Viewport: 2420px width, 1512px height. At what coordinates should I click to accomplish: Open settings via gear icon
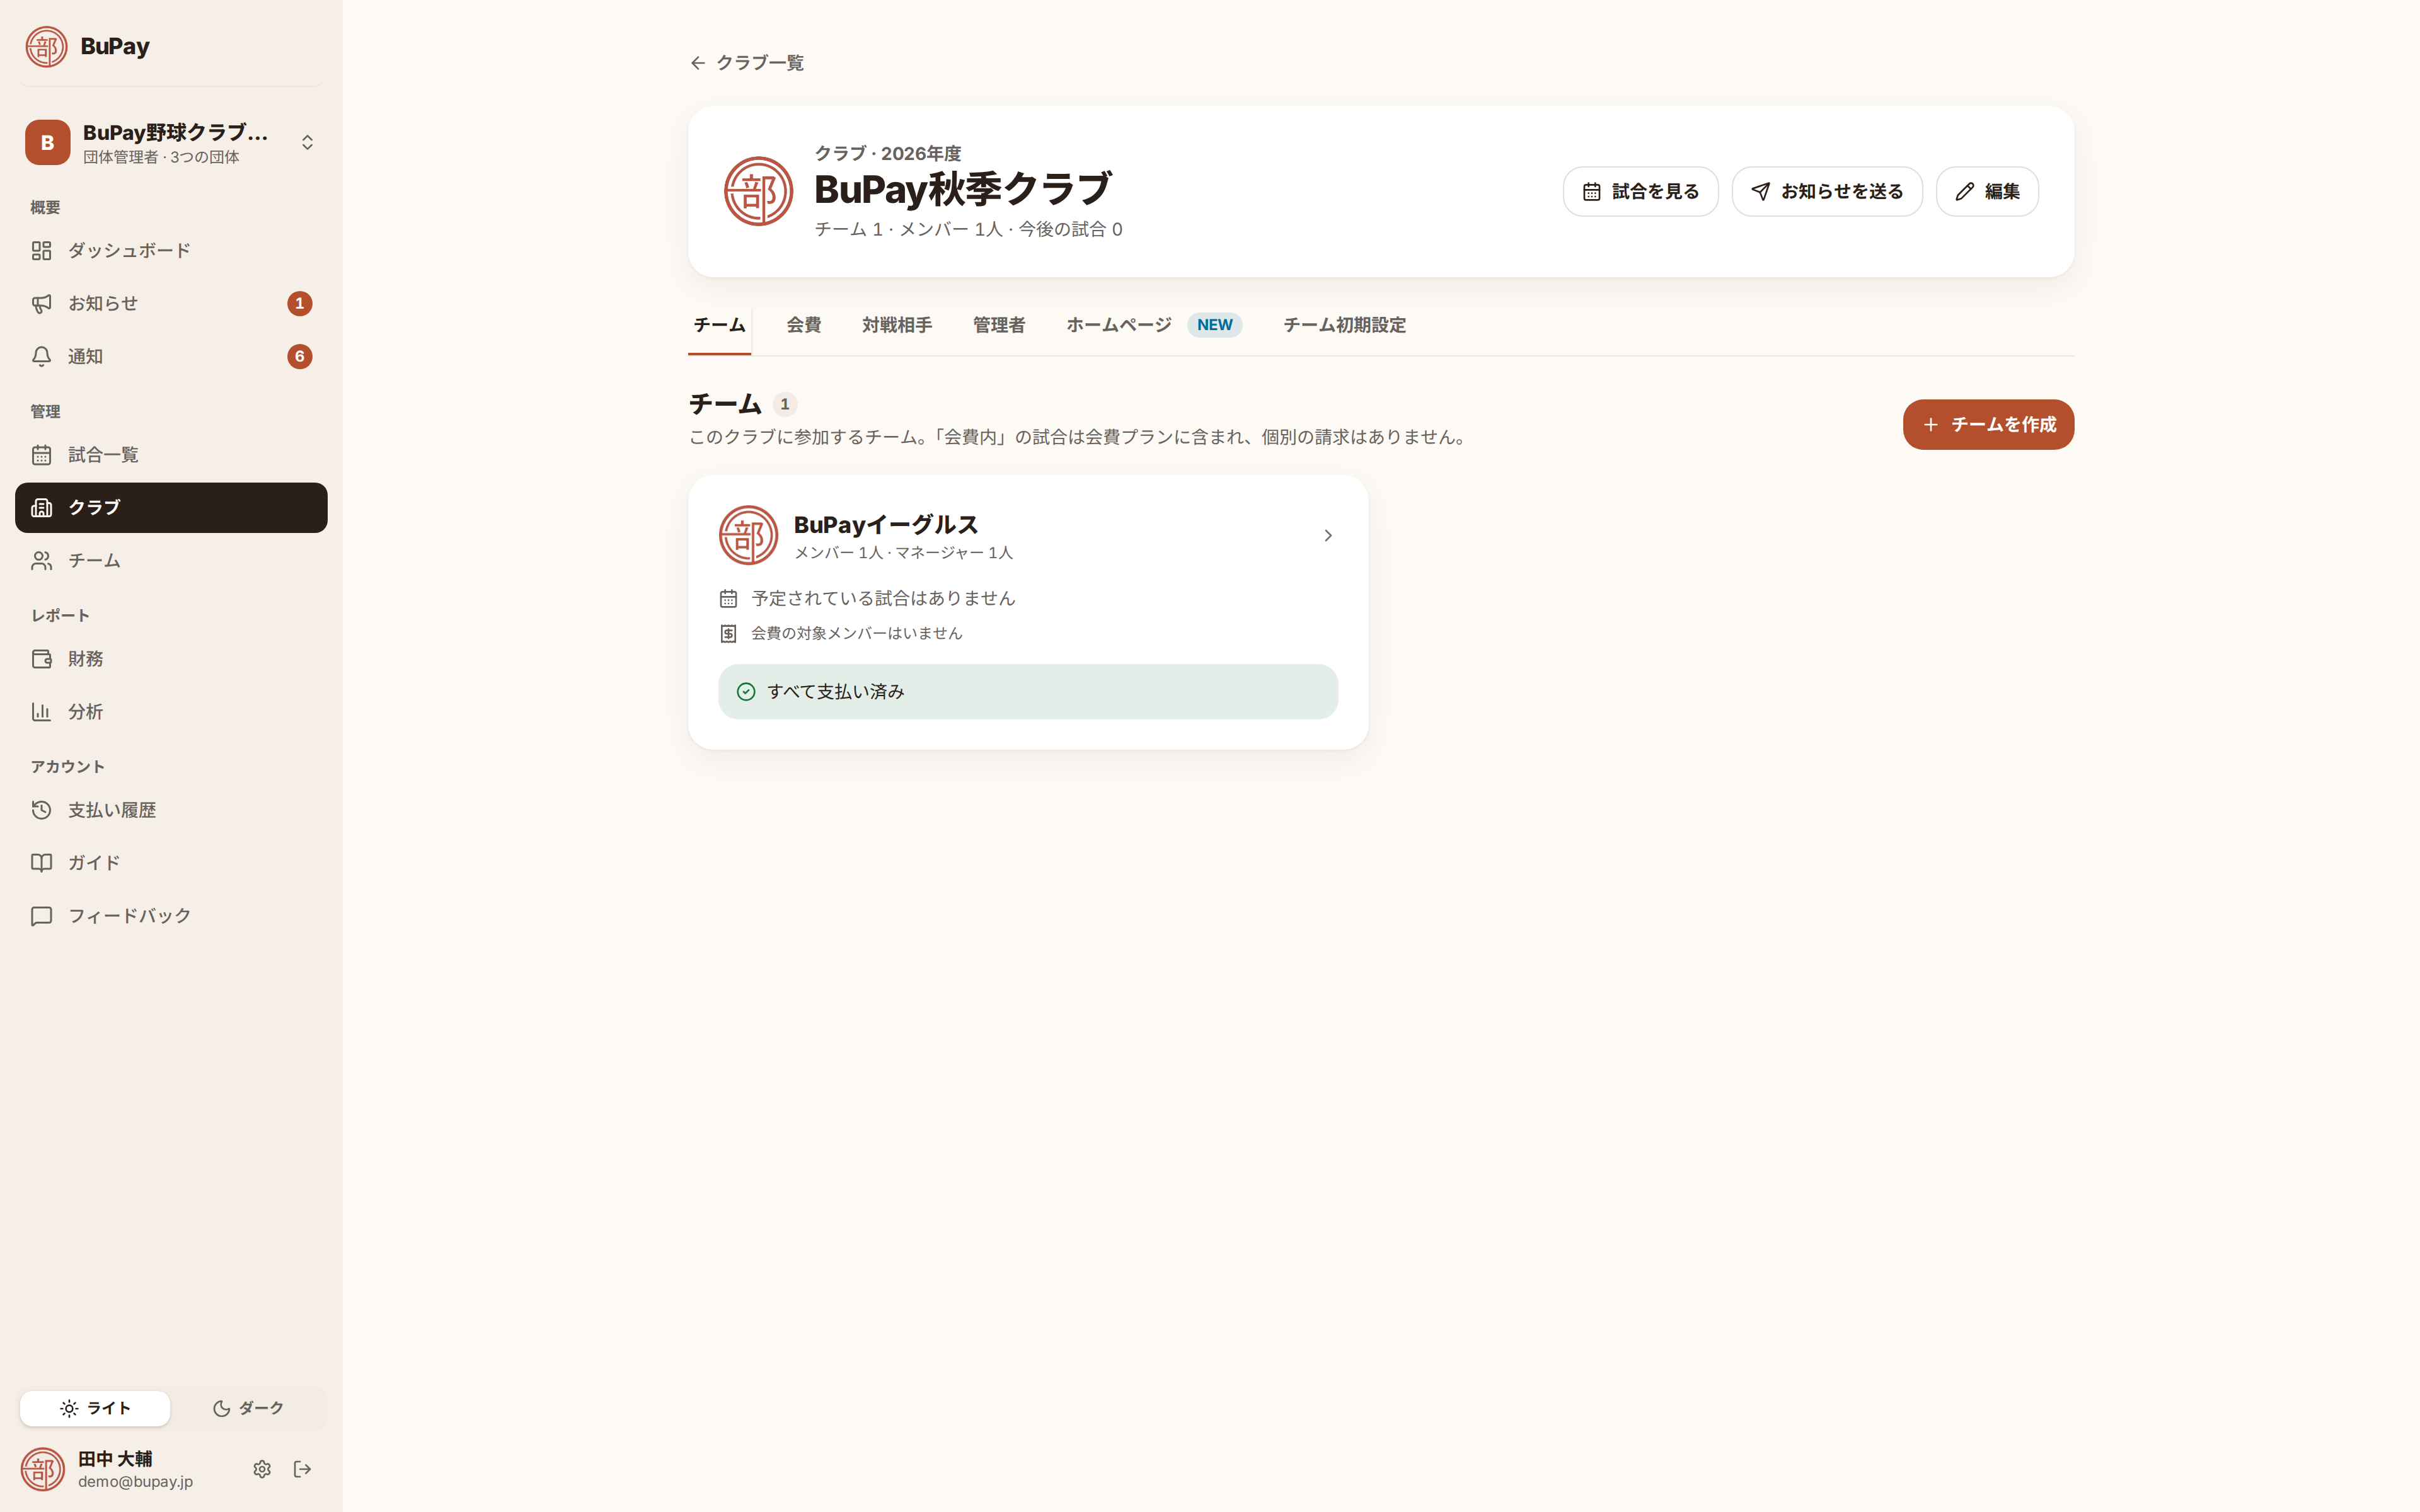pos(262,1469)
